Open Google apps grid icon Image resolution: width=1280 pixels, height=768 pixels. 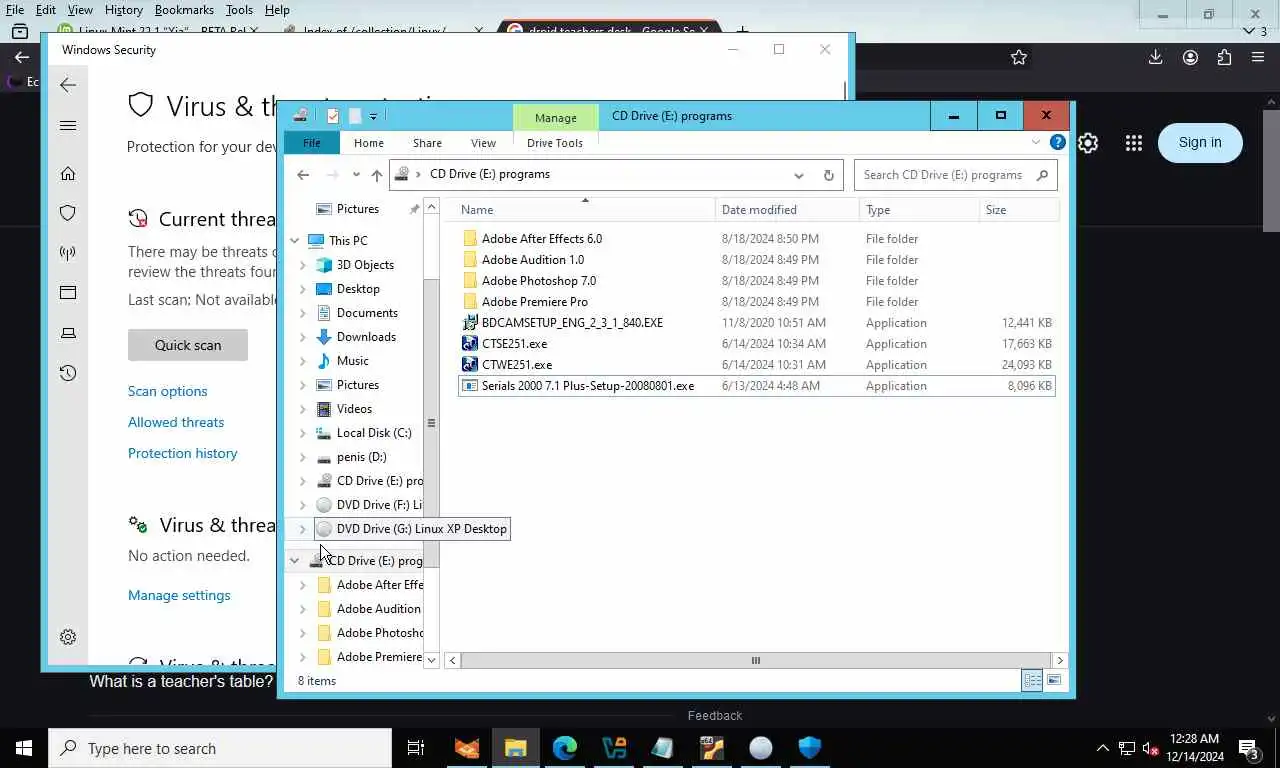(x=1133, y=143)
